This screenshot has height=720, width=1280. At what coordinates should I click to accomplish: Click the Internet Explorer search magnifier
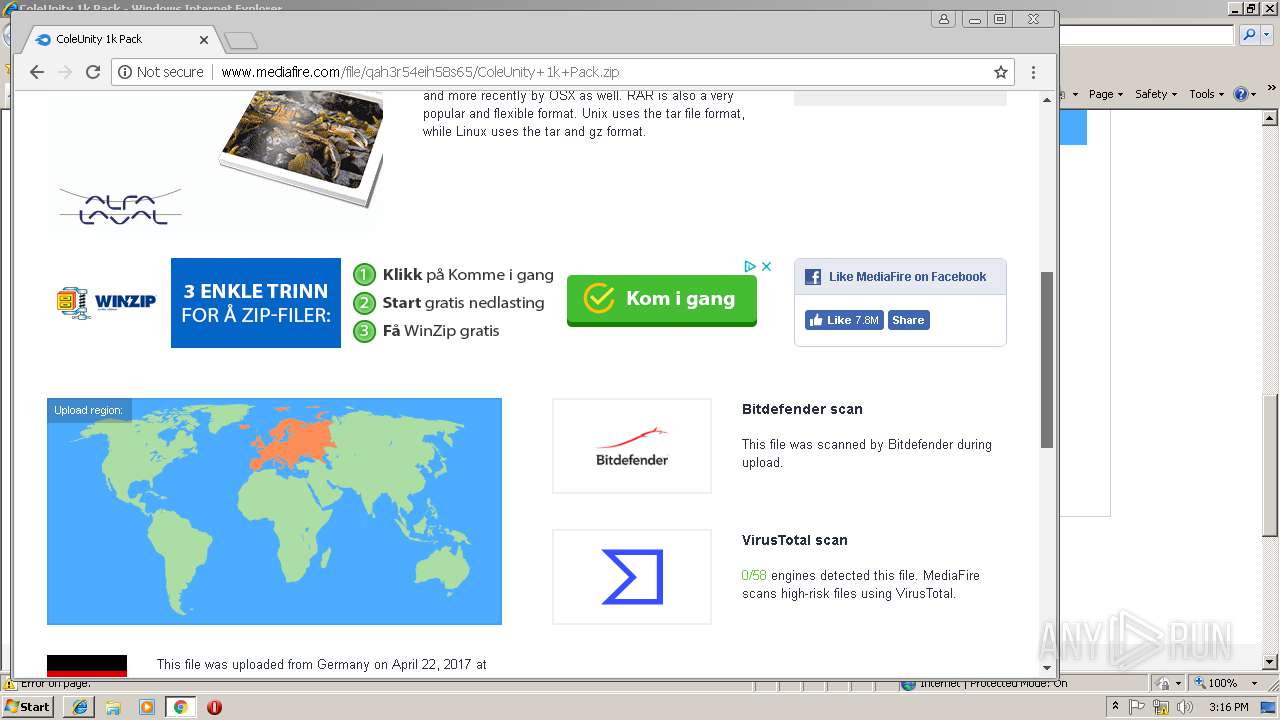click(x=1249, y=35)
